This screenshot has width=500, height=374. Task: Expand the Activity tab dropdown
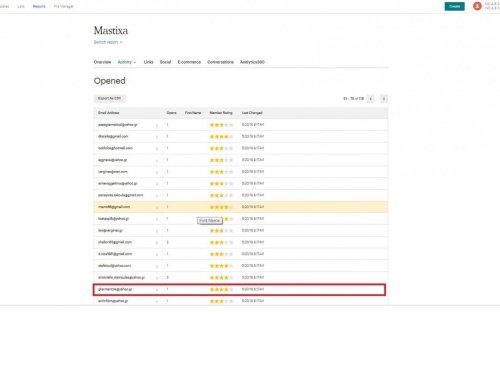pos(127,62)
